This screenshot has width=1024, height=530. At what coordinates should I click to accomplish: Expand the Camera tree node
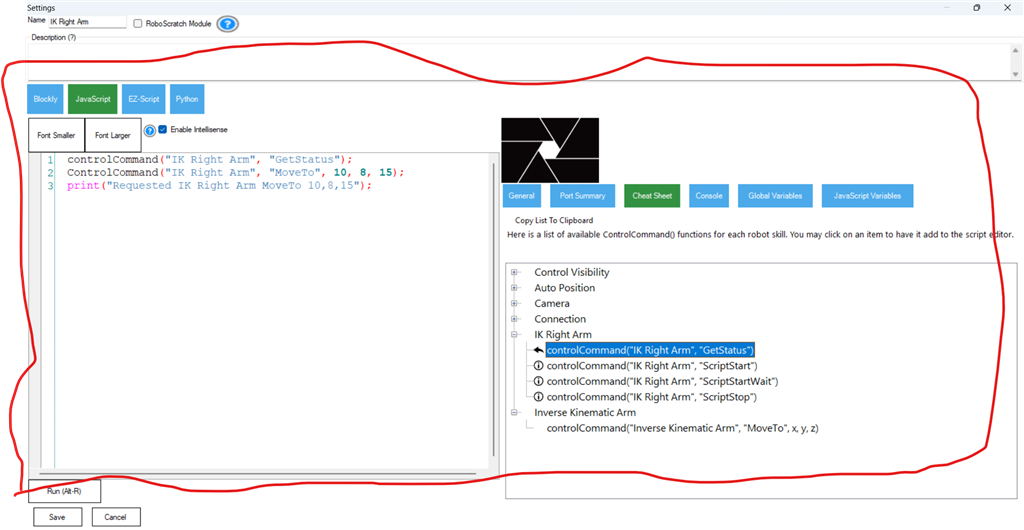coord(514,303)
